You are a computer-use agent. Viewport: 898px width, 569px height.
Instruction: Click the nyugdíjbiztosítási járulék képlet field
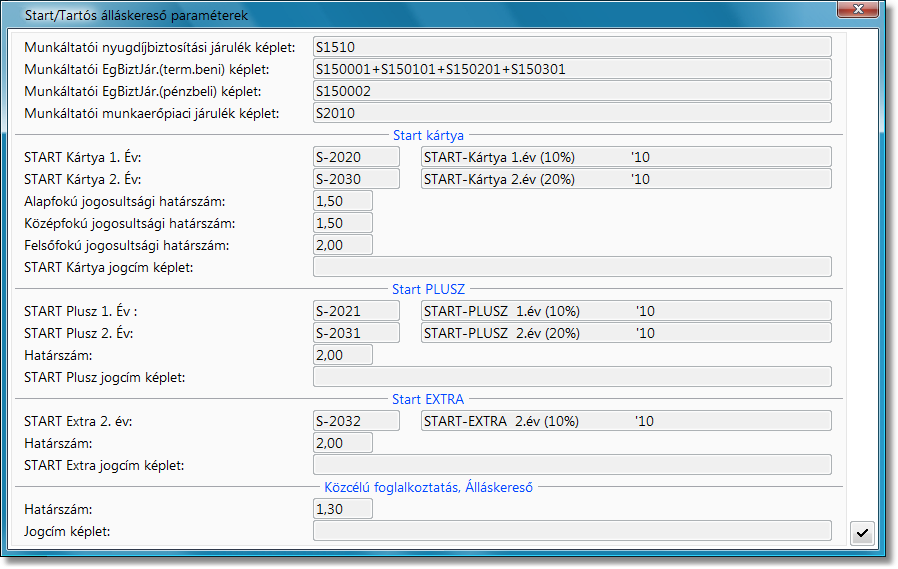click(571, 47)
